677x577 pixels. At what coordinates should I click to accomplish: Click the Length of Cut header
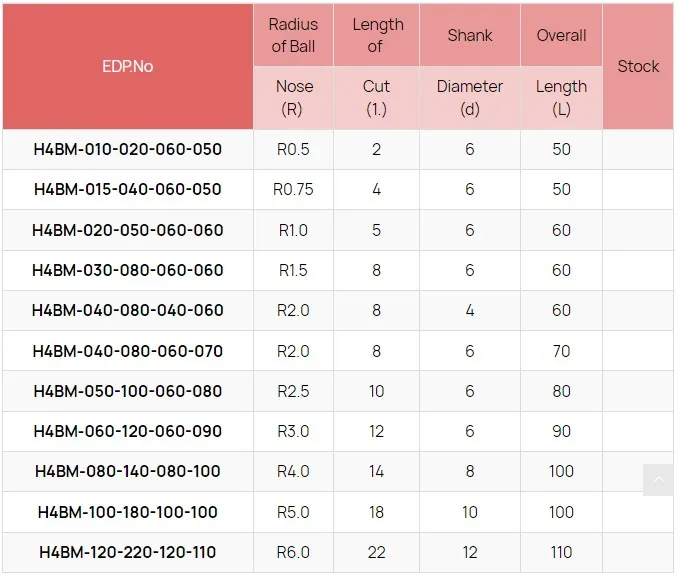click(x=377, y=67)
